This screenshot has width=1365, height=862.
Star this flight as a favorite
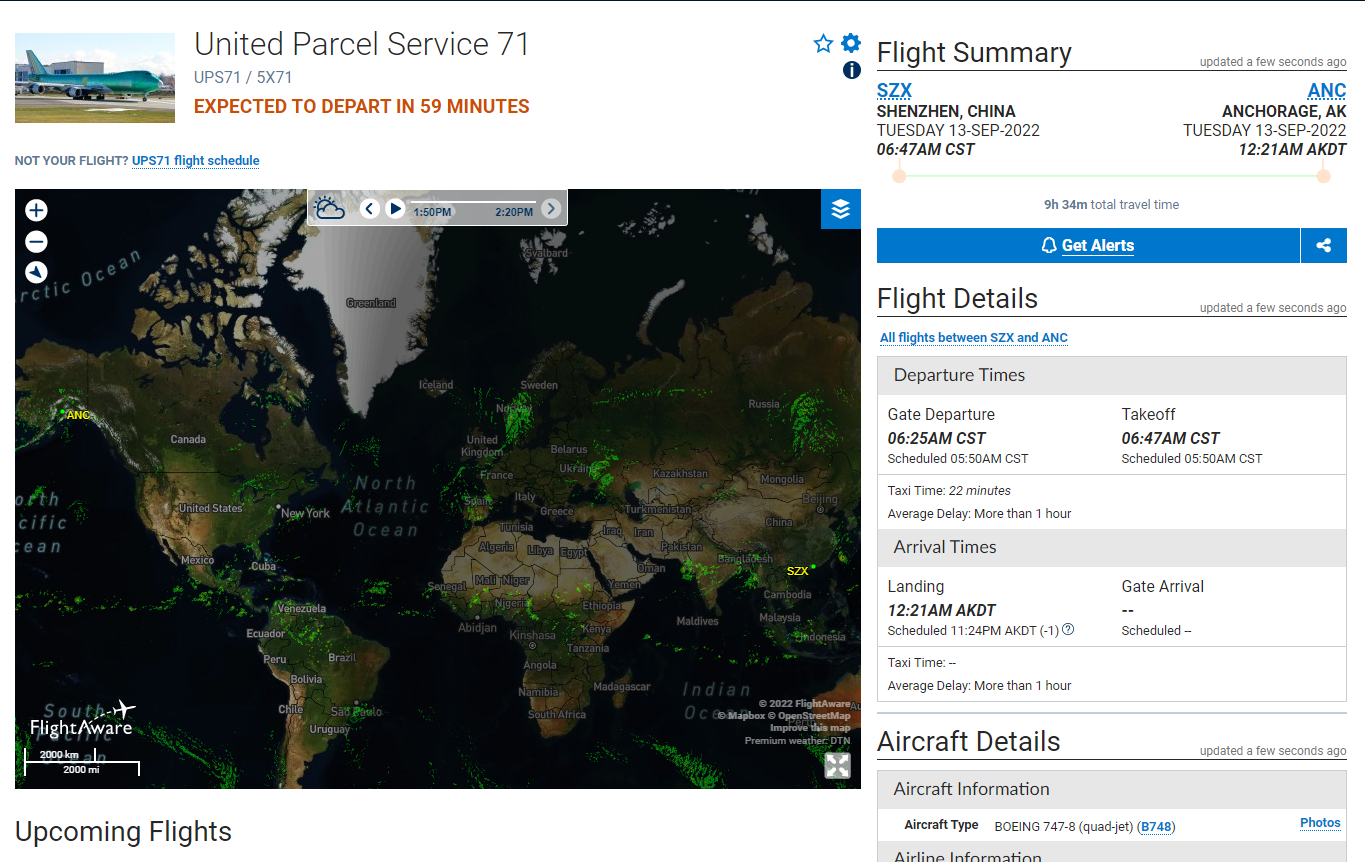click(x=823, y=43)
